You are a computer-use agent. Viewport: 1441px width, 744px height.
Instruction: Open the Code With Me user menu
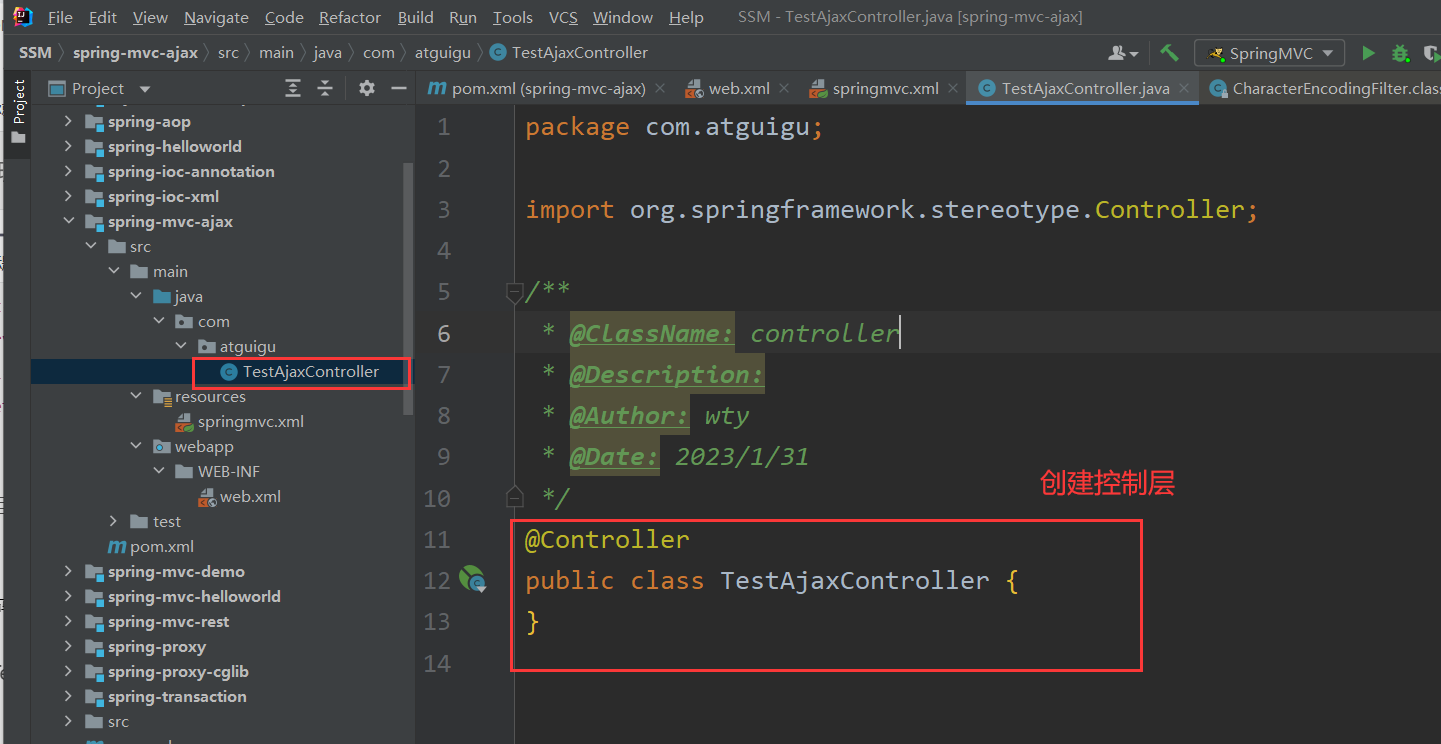1123,53
